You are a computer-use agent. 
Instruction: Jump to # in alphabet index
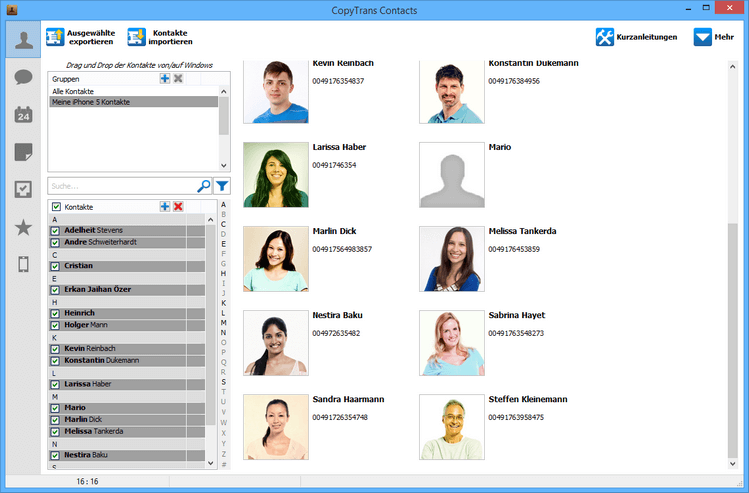[224, 464]
